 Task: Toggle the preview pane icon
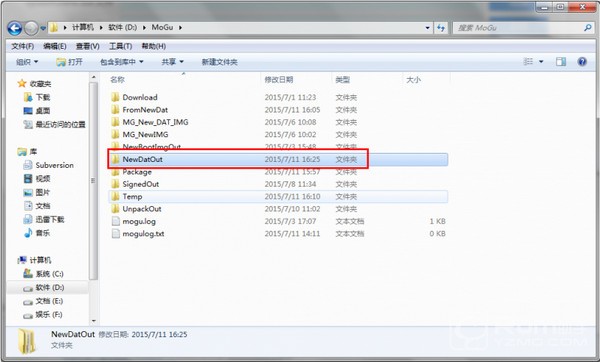click(x=561, y=62)
